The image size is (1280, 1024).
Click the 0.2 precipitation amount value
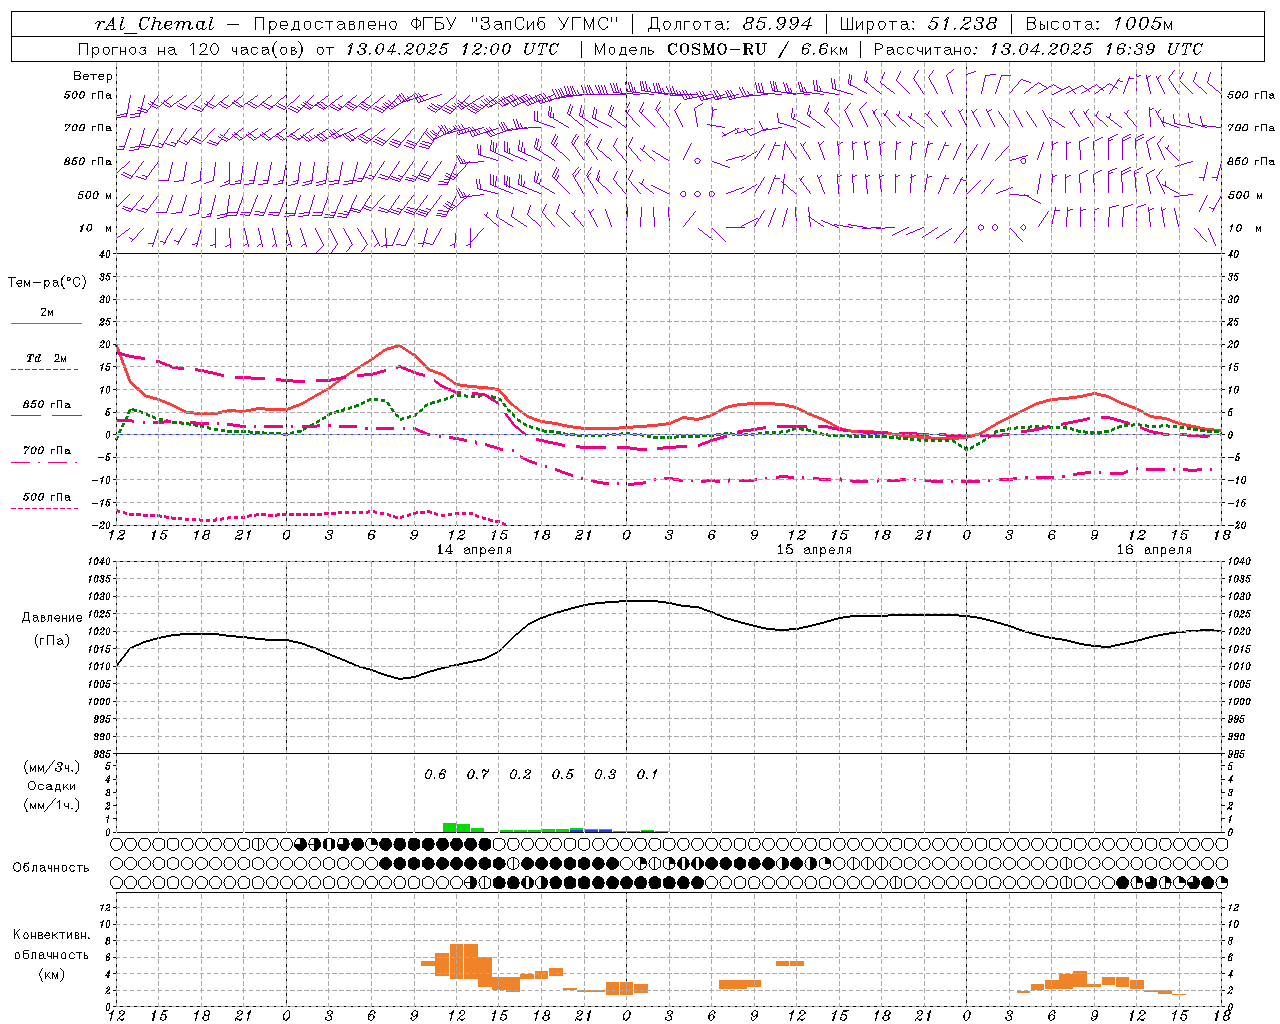[x=520, y=775]
